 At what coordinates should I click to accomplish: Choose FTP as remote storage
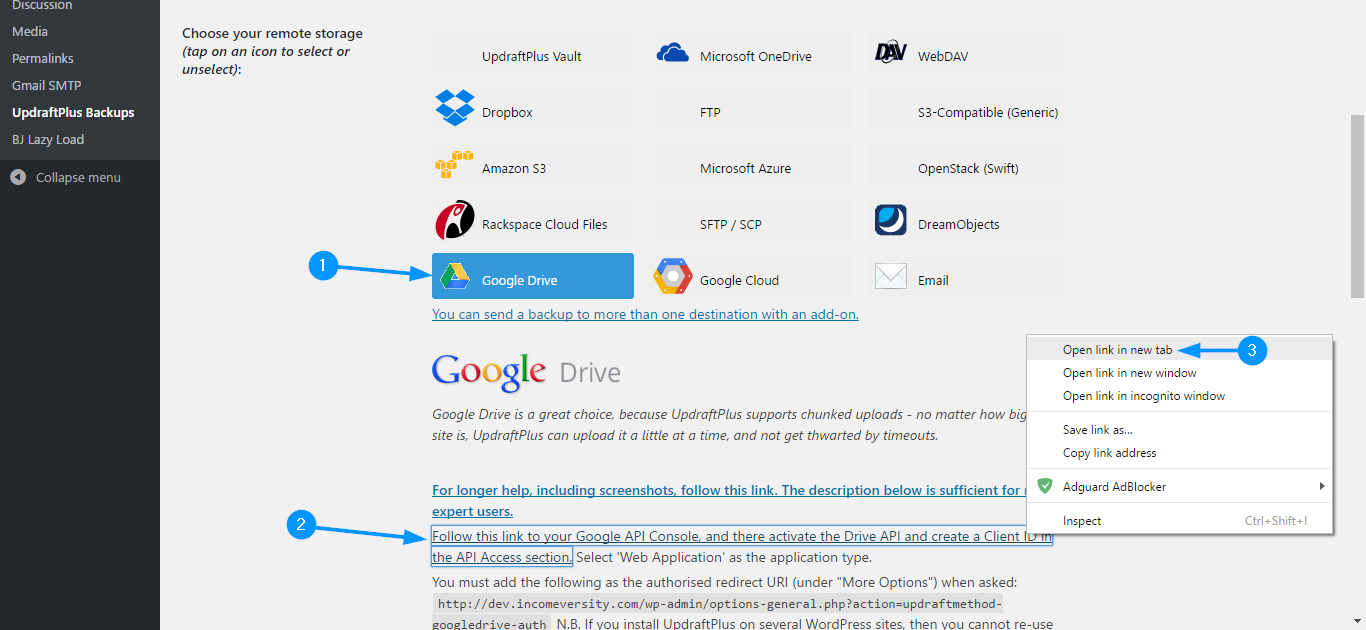751,108
